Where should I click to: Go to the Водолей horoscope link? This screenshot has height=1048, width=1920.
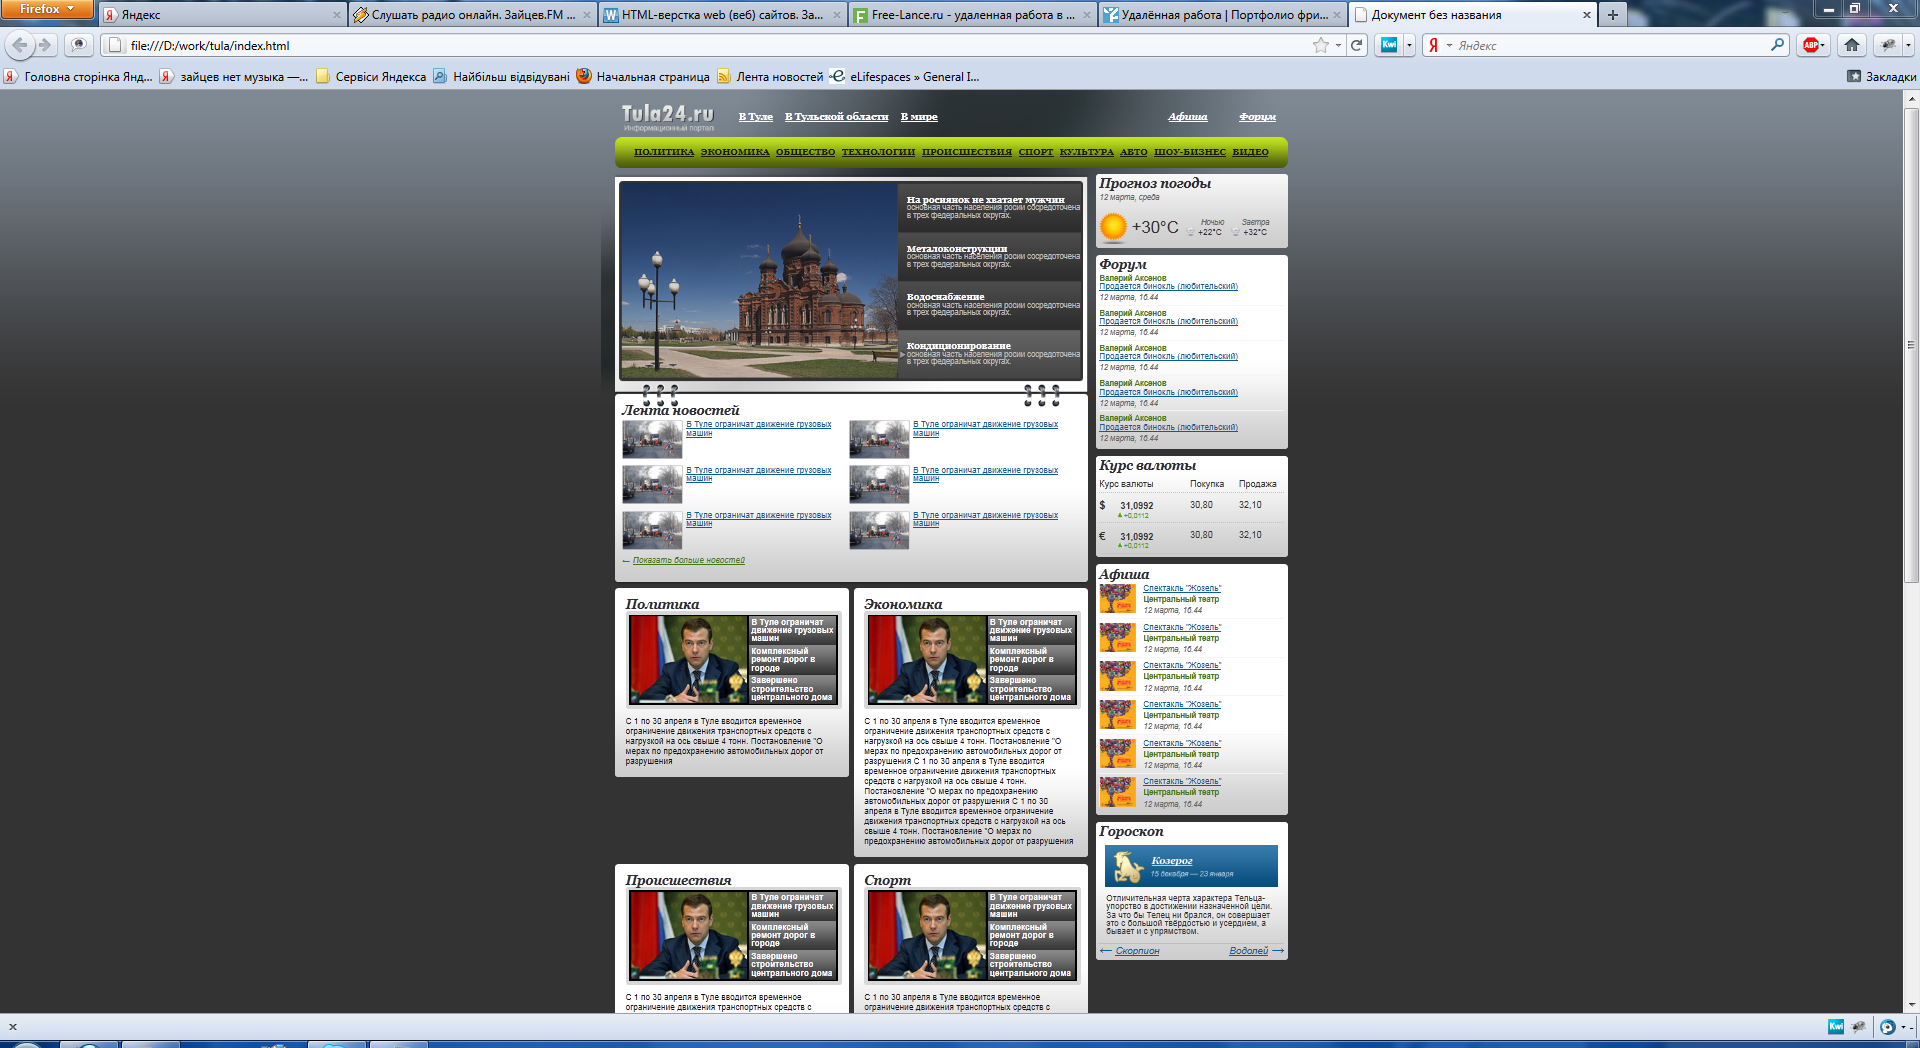click(1248, 951)
